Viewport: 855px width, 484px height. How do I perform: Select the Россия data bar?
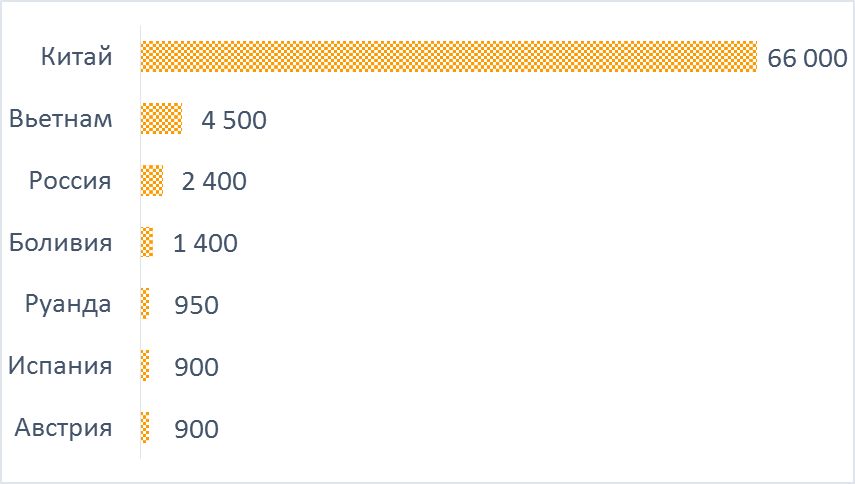[152, 180]
